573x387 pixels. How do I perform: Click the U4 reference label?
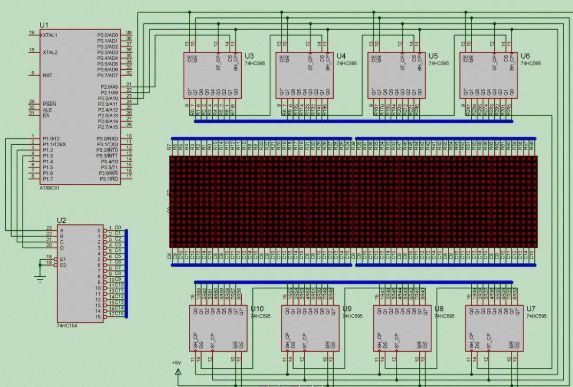(341, 56)
